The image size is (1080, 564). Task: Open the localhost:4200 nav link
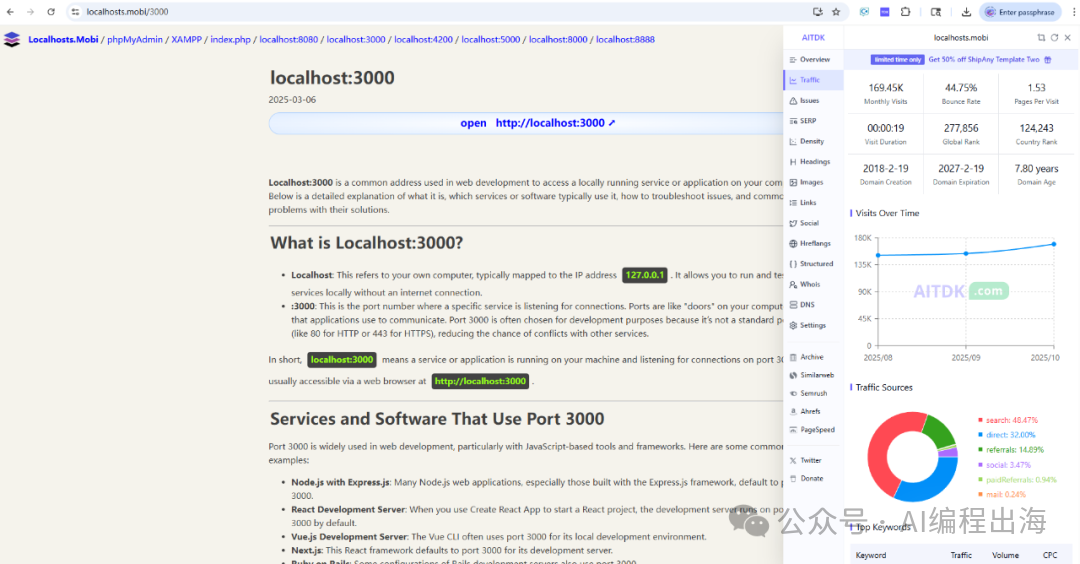click(x=424, y=39)
